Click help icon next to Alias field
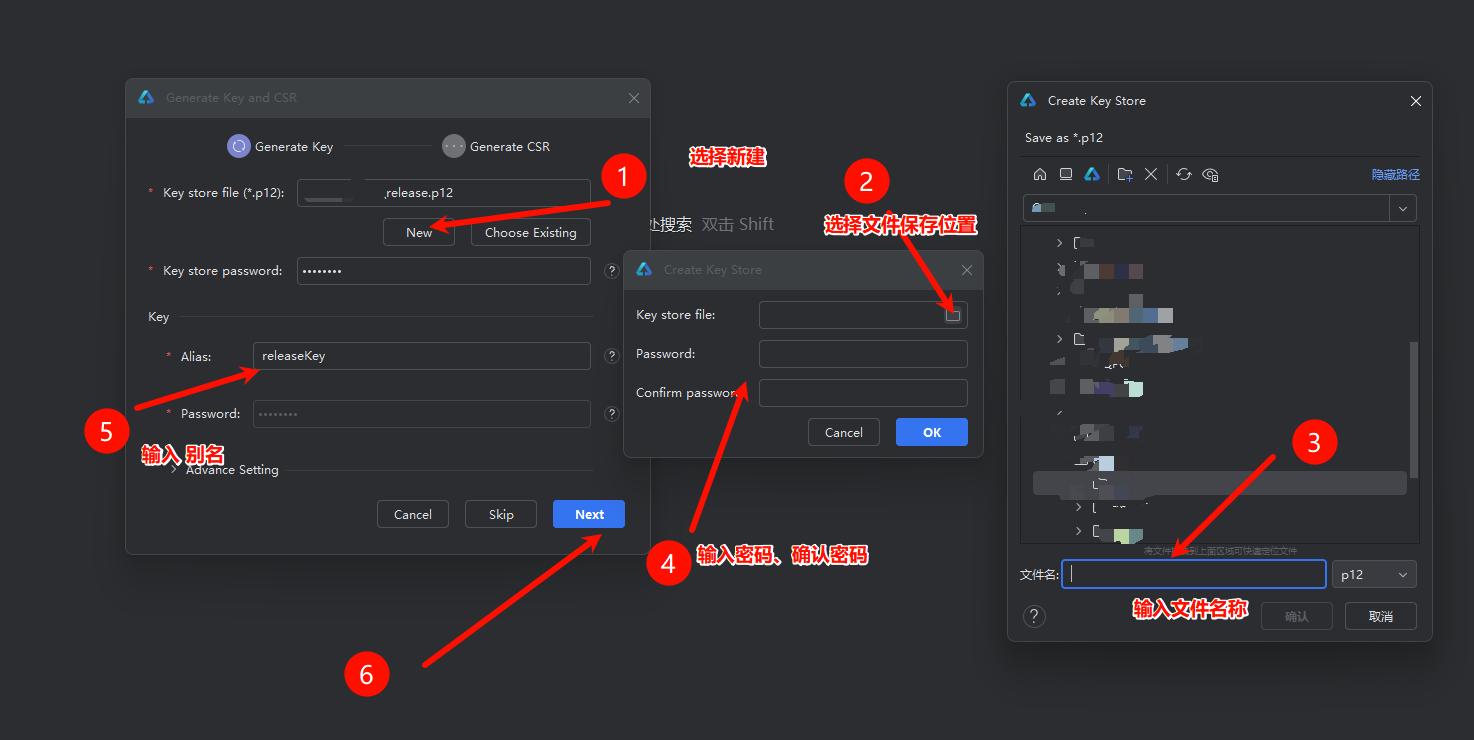 pyautogui.click(x=612, y=356)
